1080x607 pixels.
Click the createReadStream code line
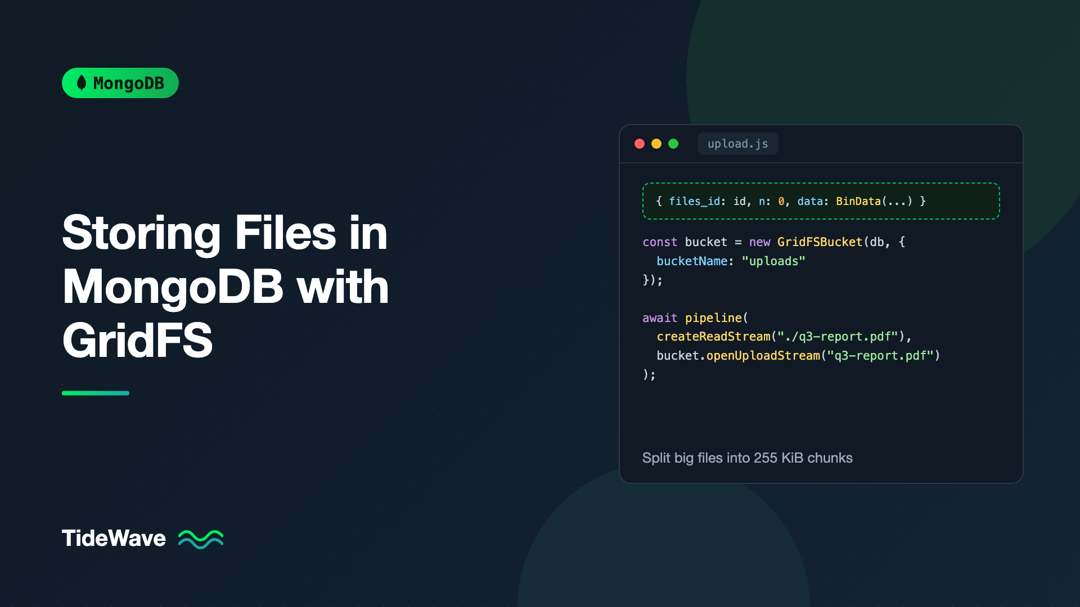click(784, 337)
